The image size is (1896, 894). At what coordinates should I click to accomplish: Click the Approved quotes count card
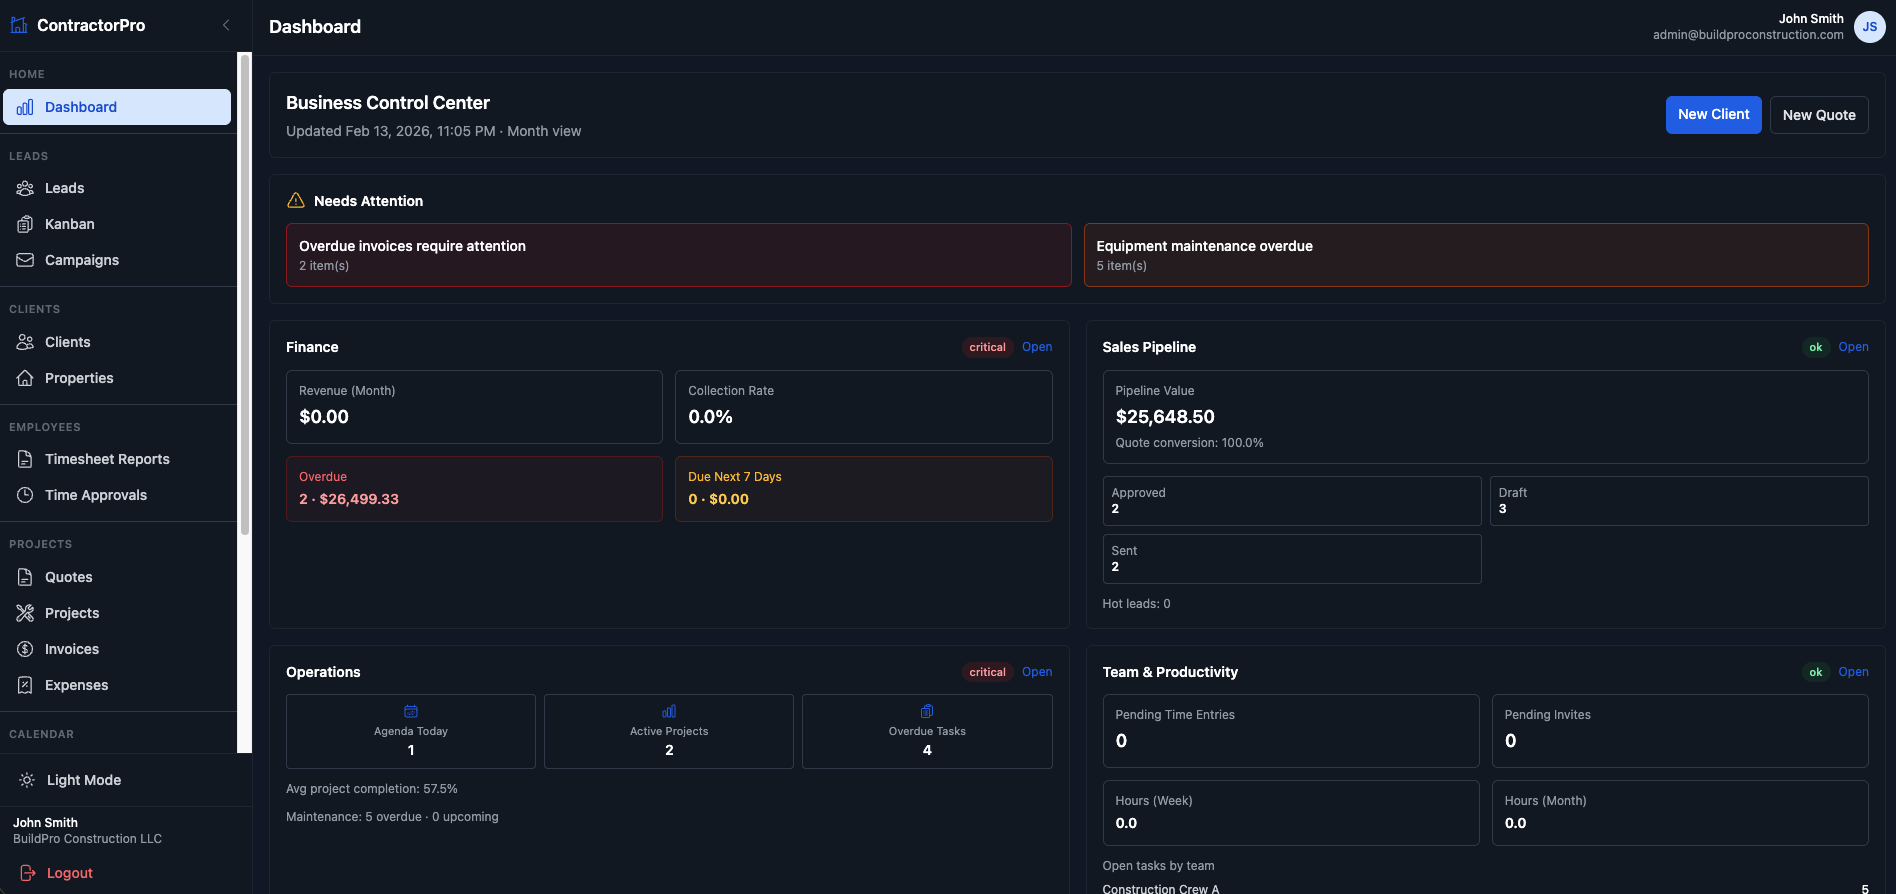pos(1292,501)
